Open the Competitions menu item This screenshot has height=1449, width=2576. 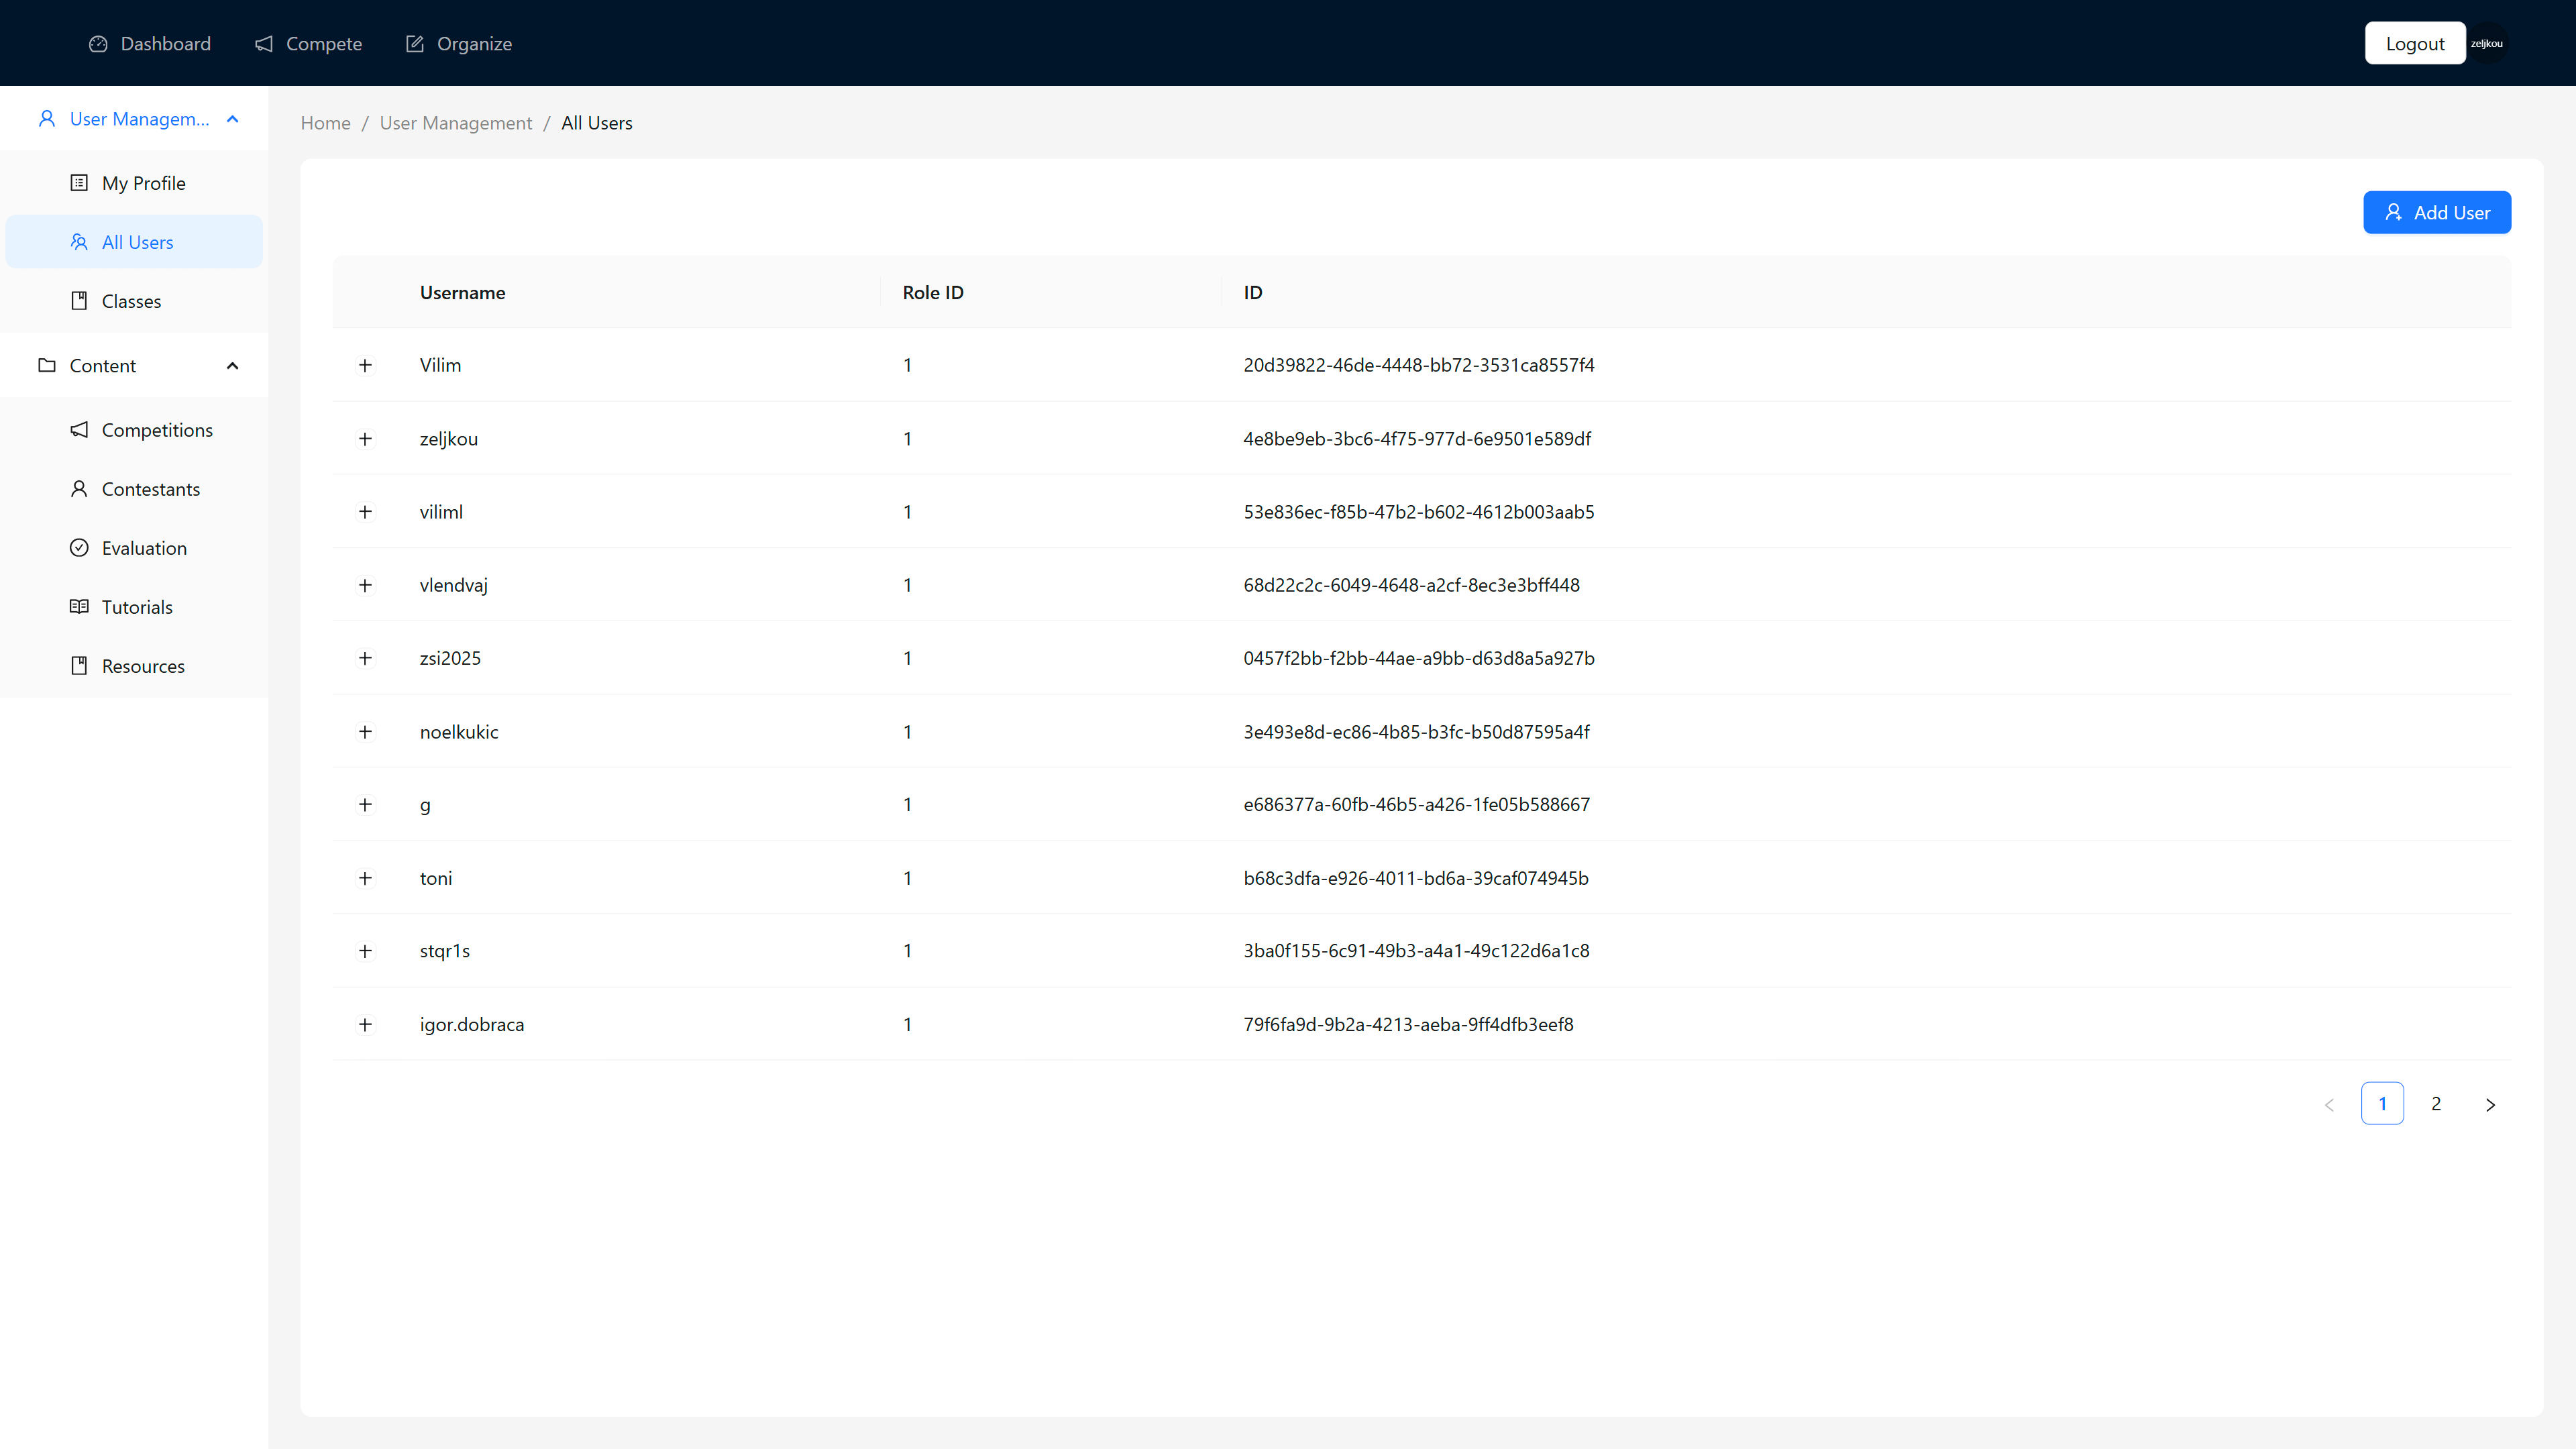tap(157, 430)
